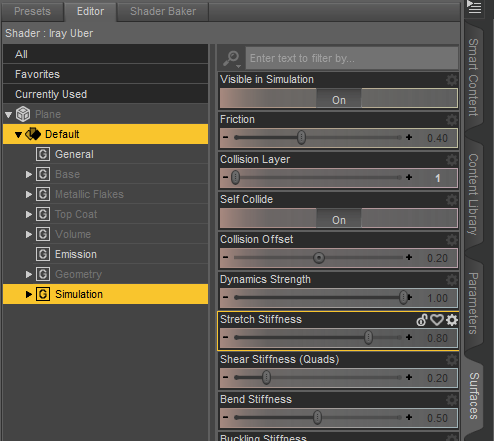Decrease Friction with minus button

(x=226, y=137)
